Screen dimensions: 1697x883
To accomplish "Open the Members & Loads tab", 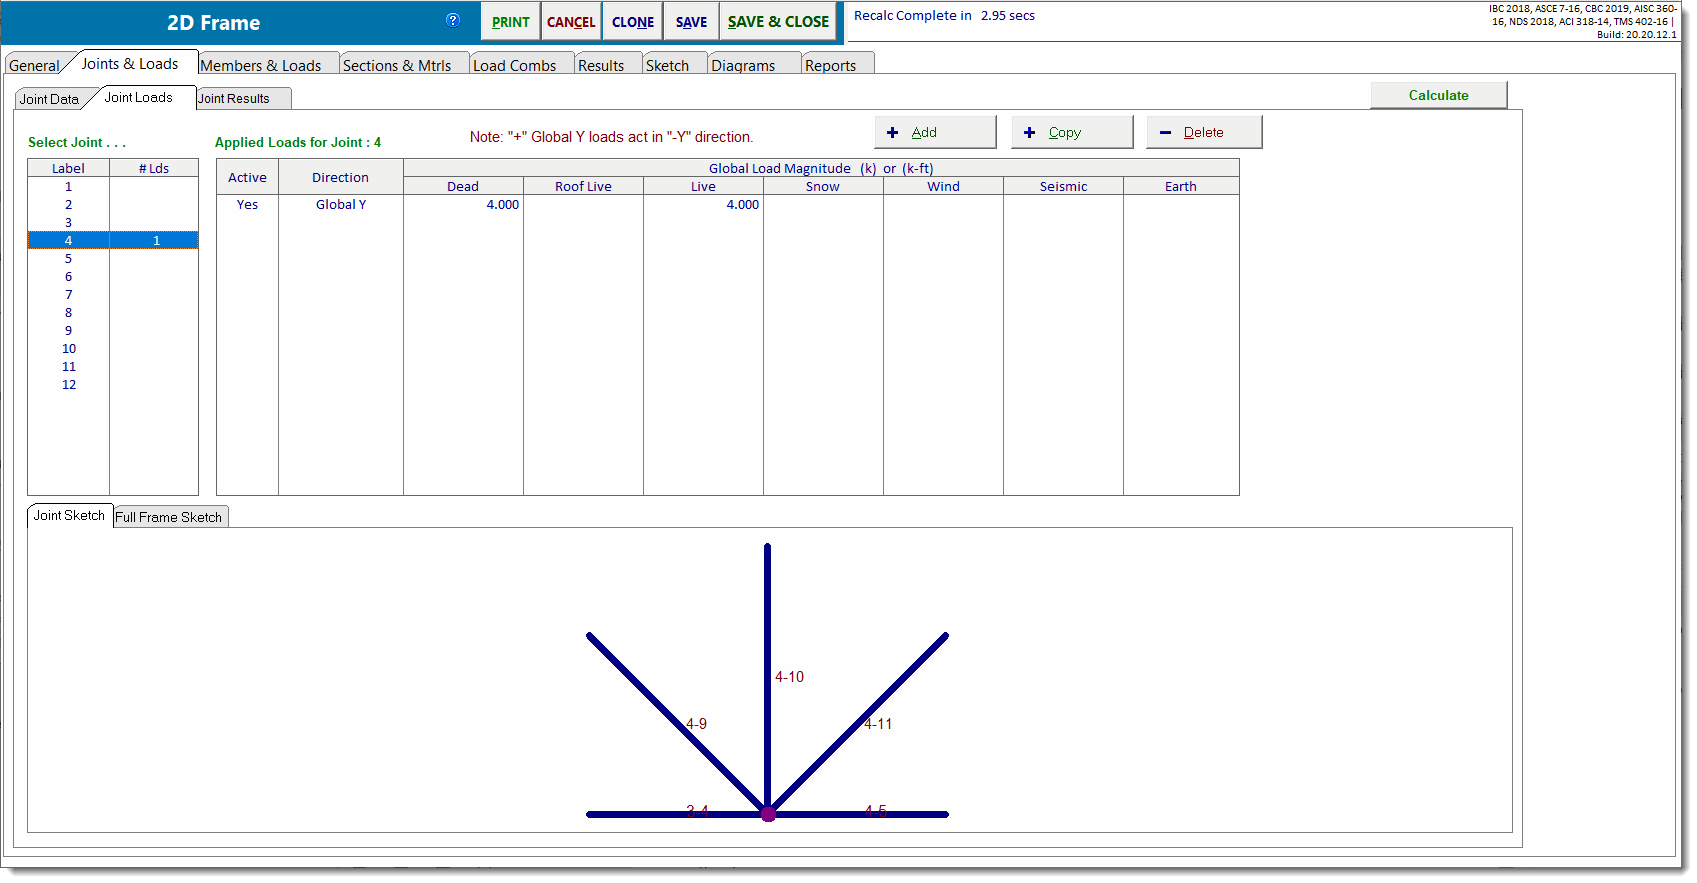I will point(261,65).
